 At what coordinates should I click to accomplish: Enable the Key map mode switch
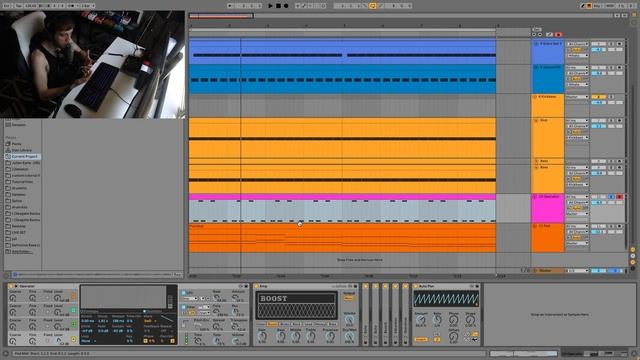(596, 6)
